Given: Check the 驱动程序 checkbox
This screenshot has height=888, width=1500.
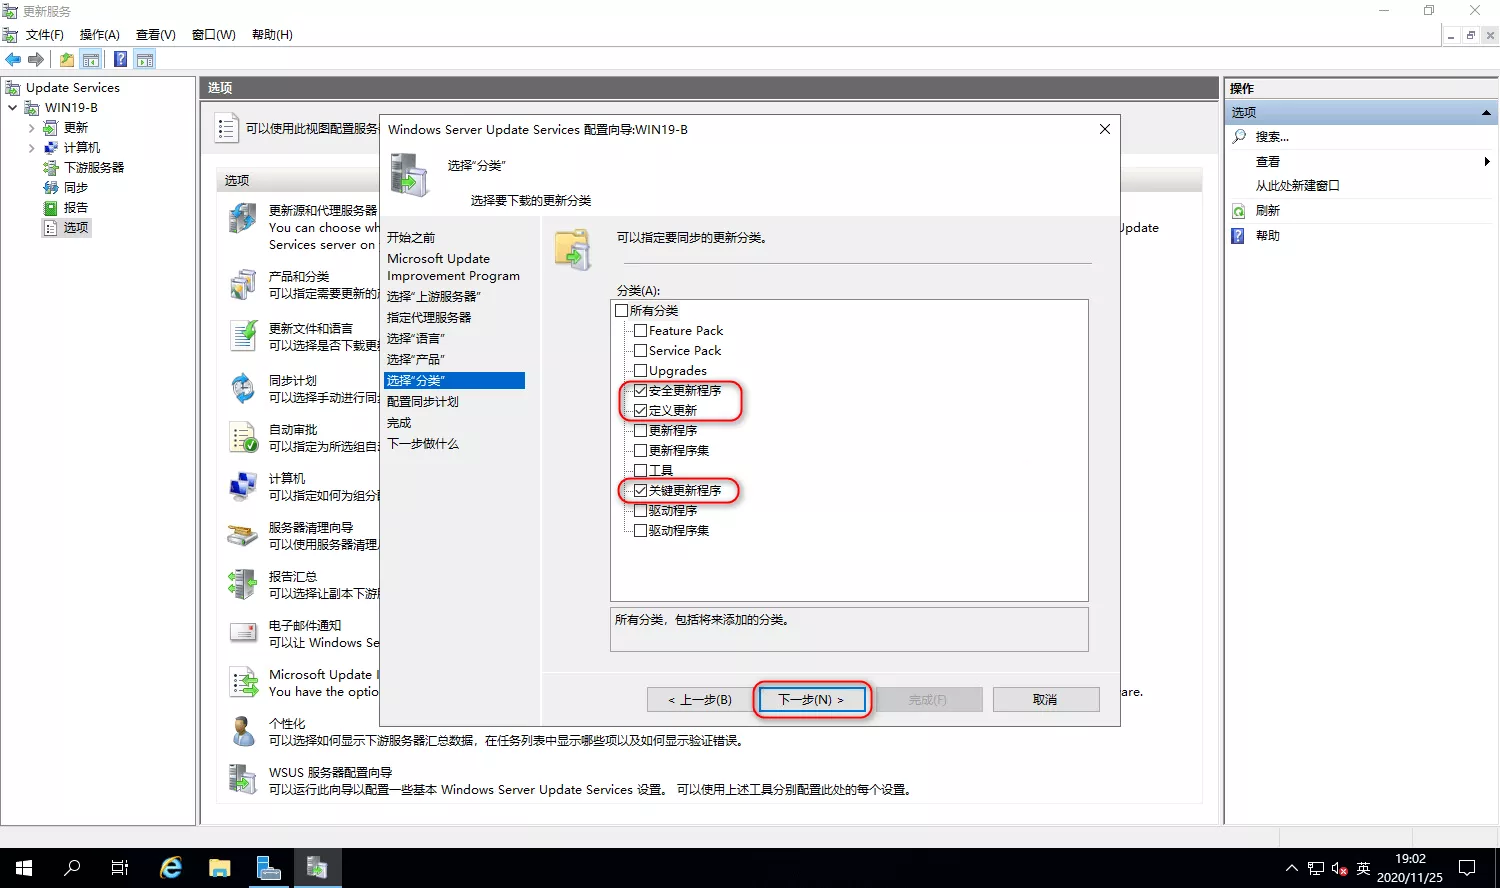Looking at the screenshot, I should click(641, 511).
